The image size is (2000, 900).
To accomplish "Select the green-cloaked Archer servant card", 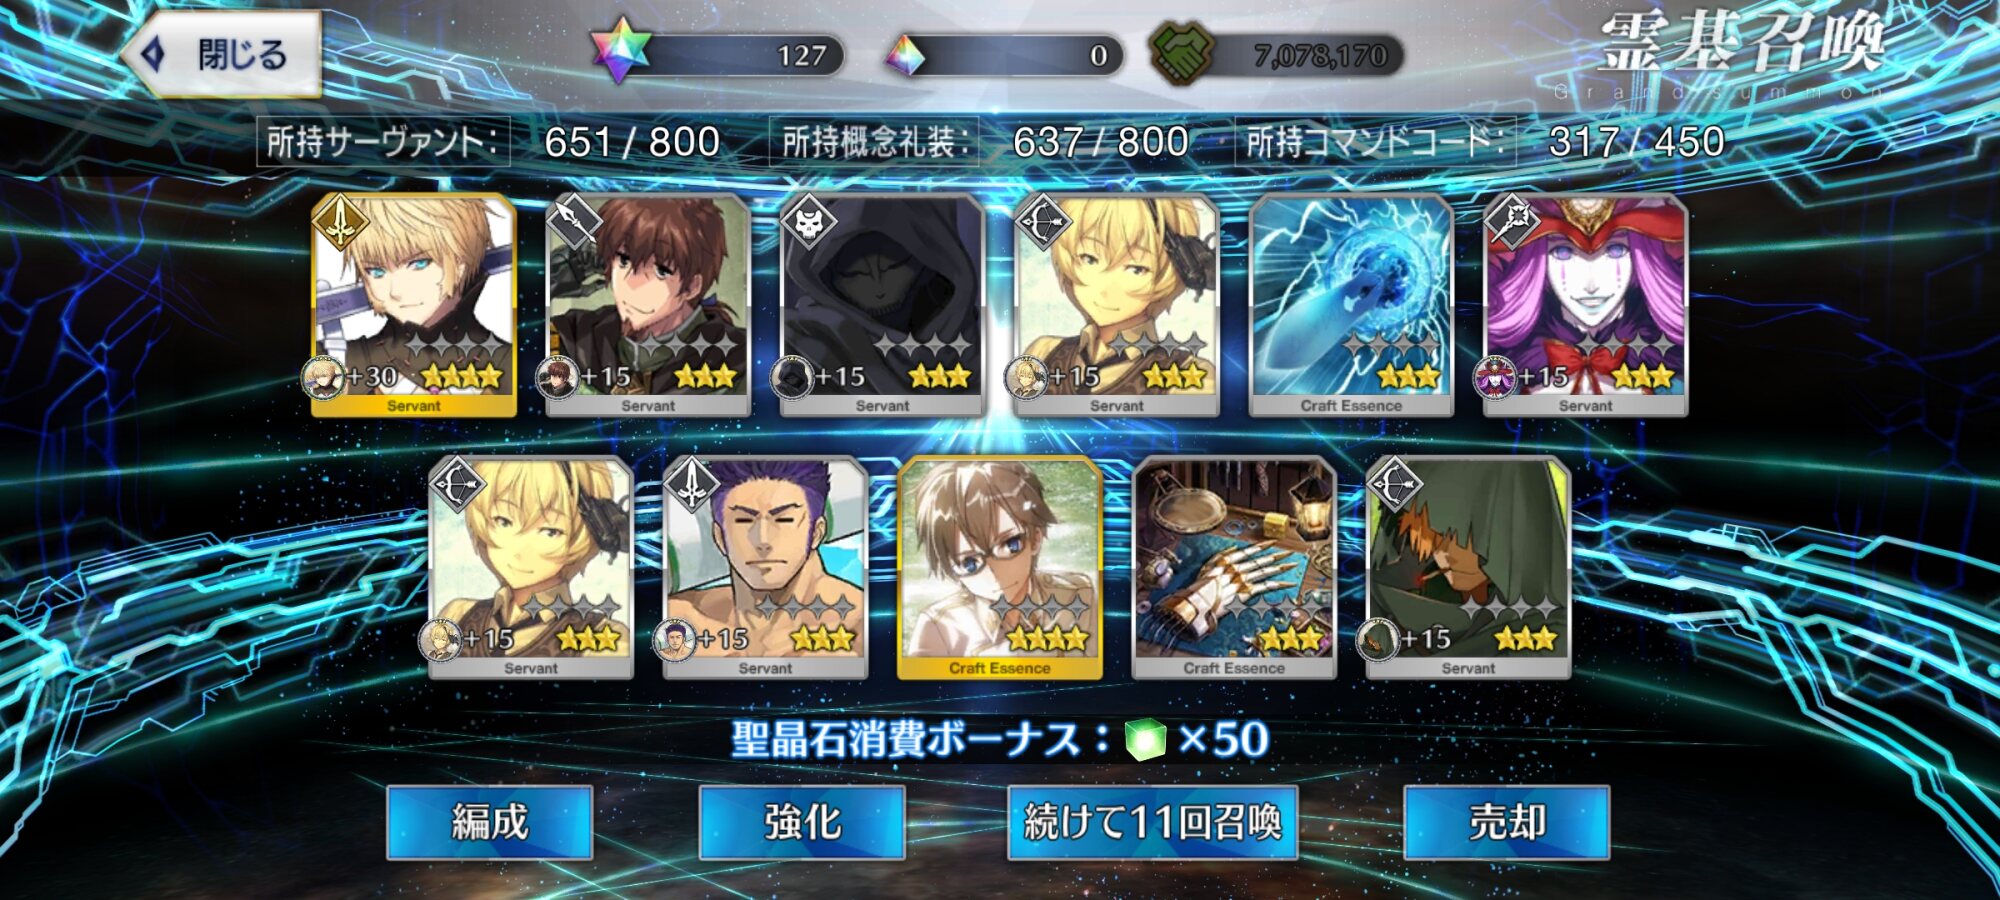I will [1468, 568].
